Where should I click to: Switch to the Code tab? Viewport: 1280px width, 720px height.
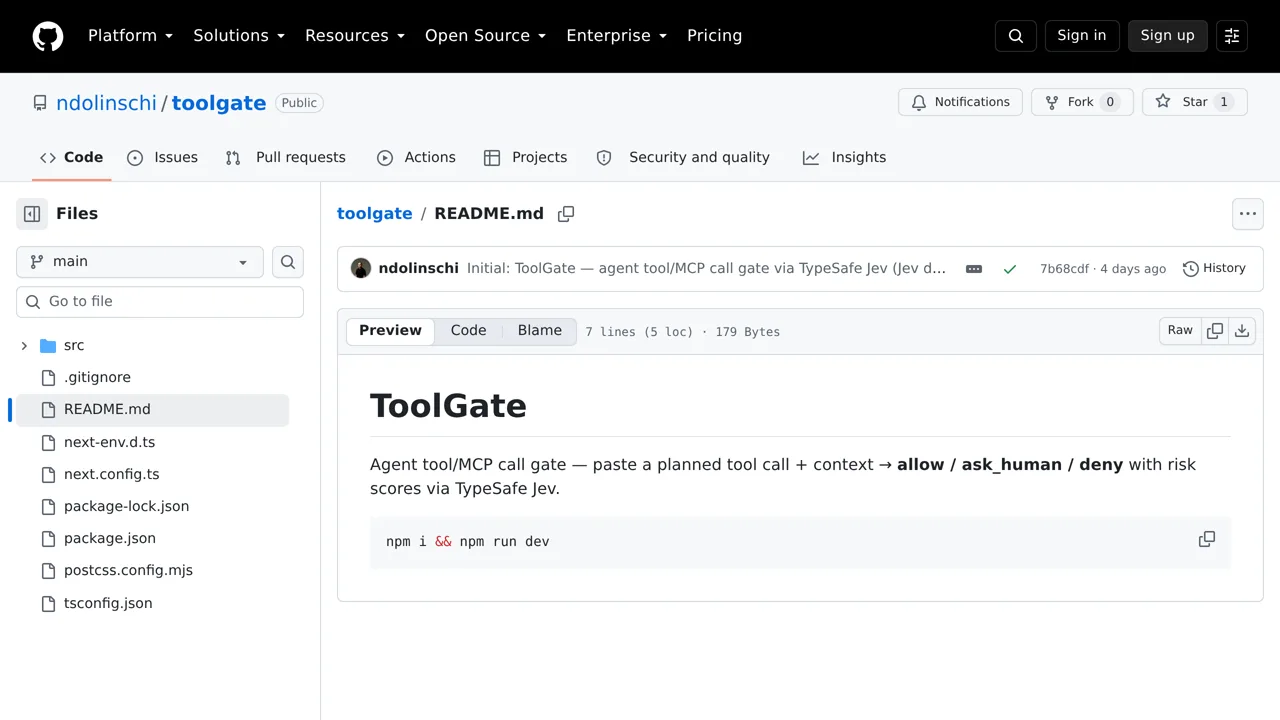pyautogui.click(x=71, y=158)
